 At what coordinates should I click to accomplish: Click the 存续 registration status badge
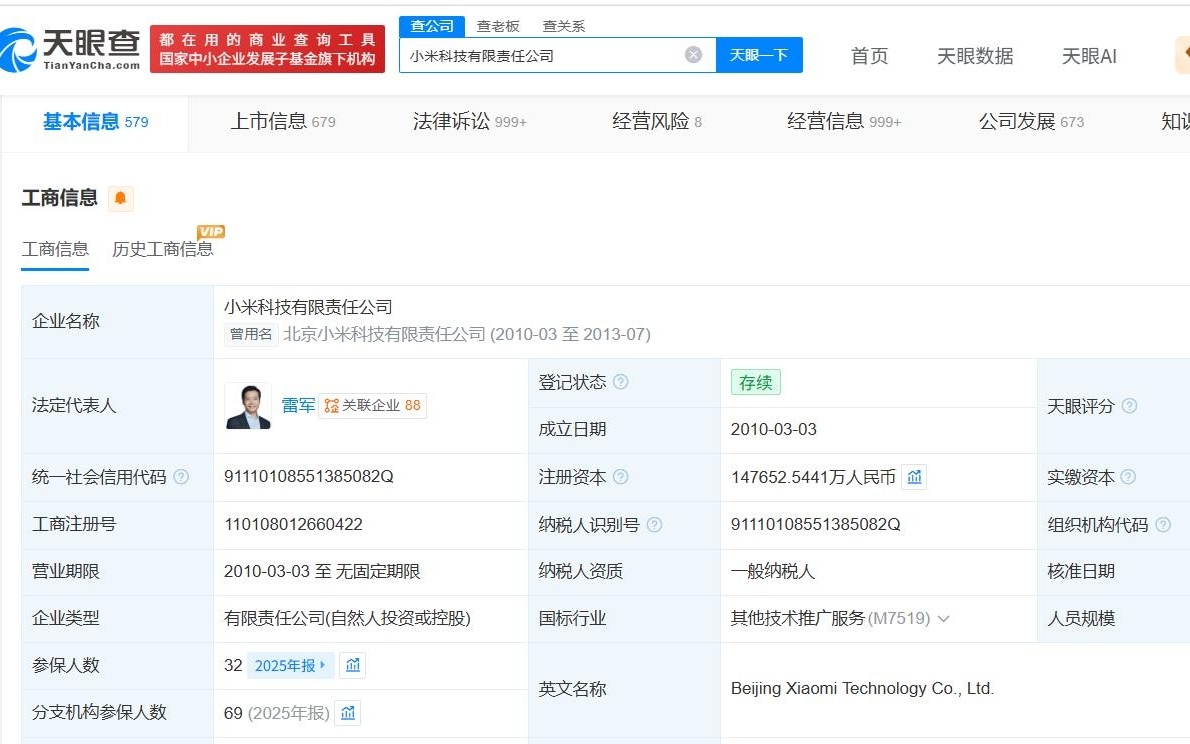(x=756, y=383)
